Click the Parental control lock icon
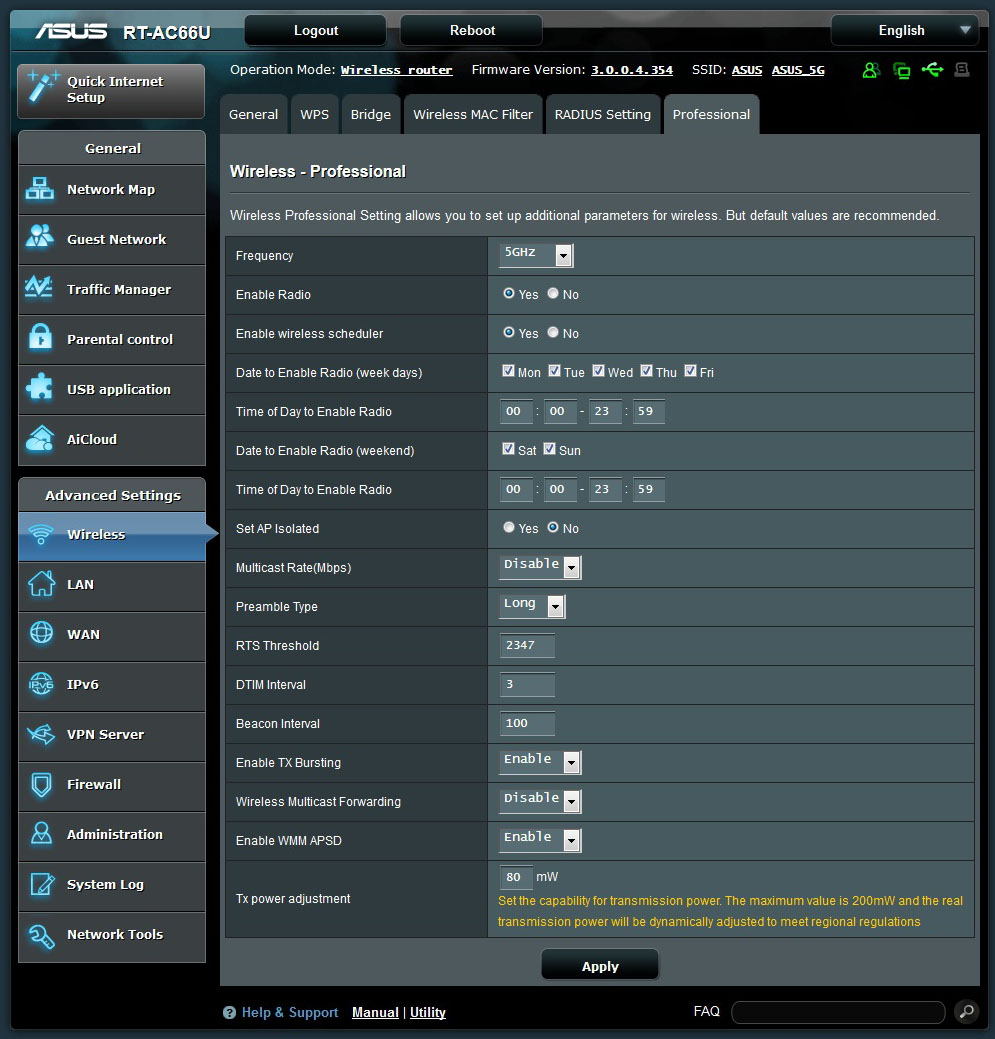The width and height of the screenshot is (995, 1039). point(40,337)
